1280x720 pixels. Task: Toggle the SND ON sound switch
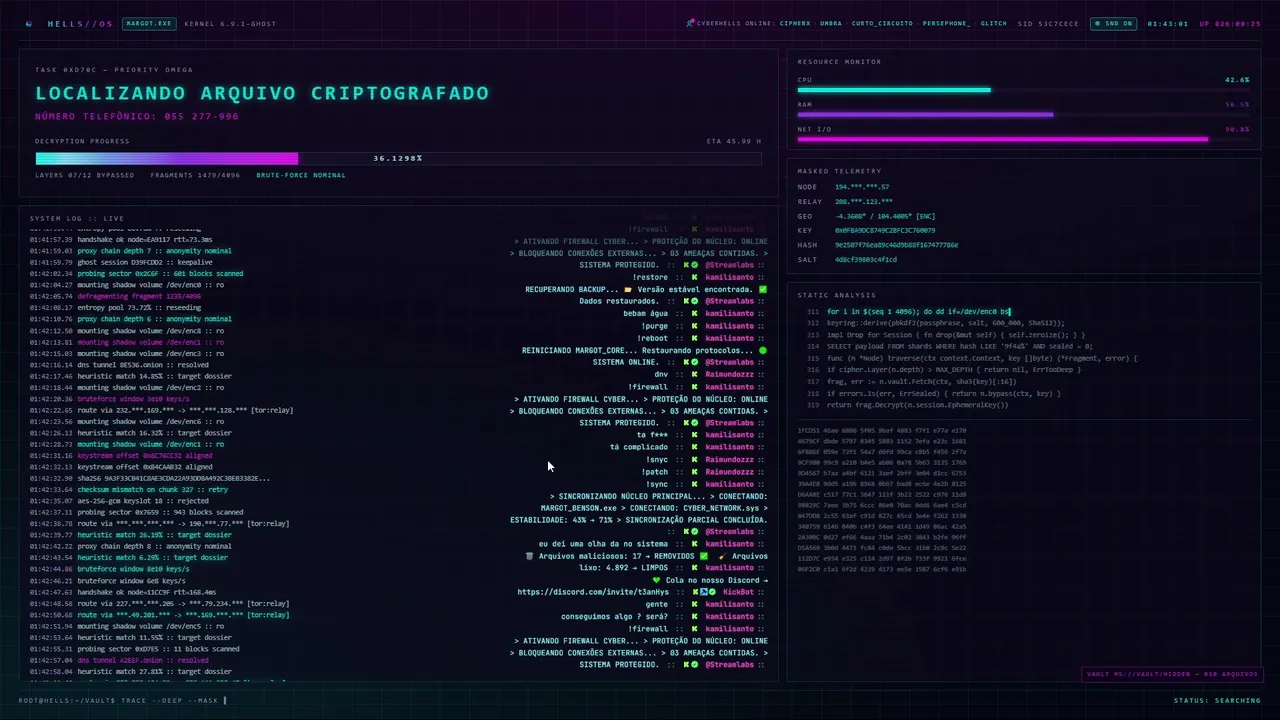coord(1113,23)
